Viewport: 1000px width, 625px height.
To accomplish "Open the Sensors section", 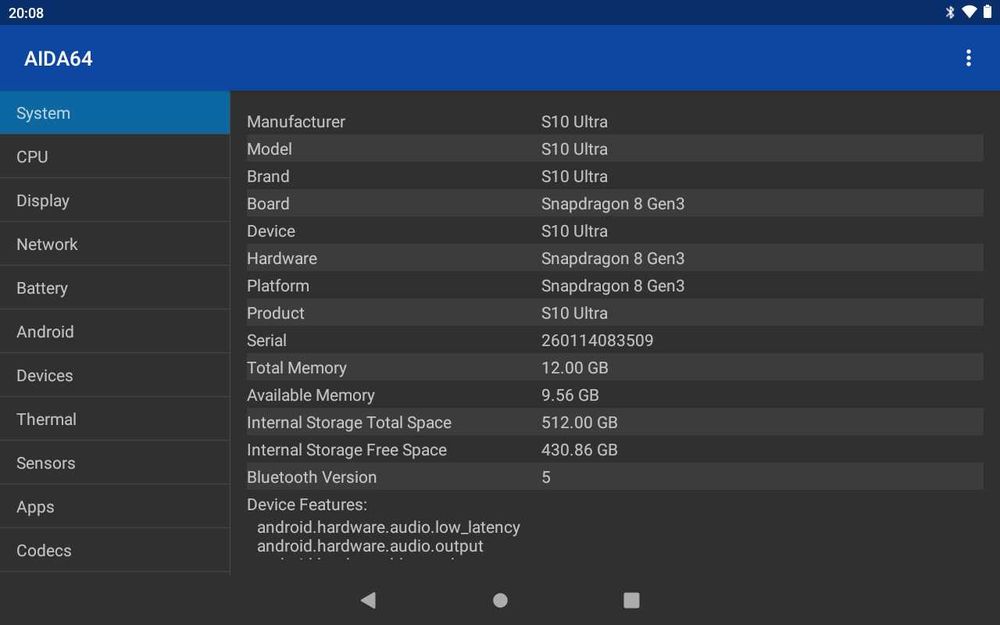I will 115,463.
